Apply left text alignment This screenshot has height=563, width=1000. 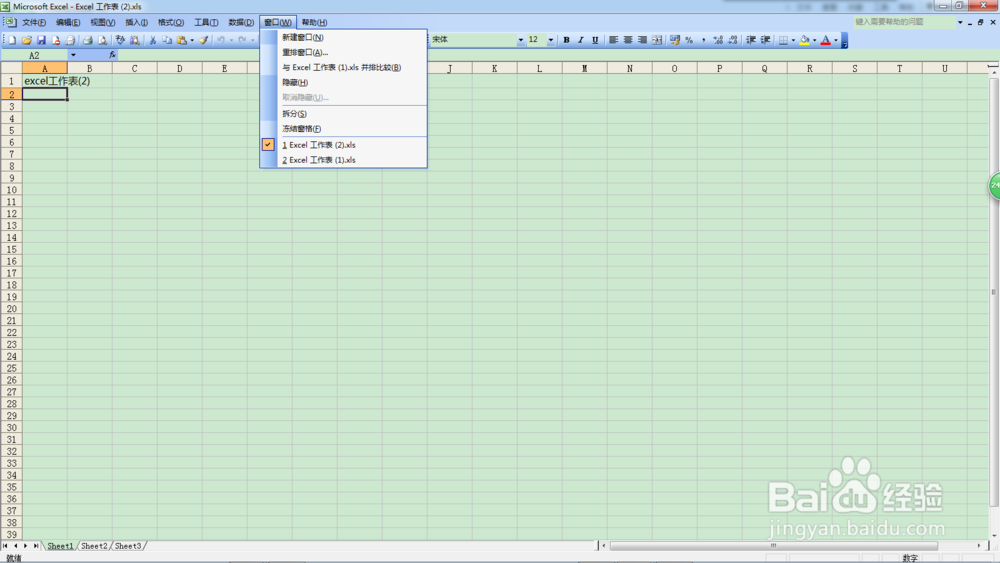614,40
